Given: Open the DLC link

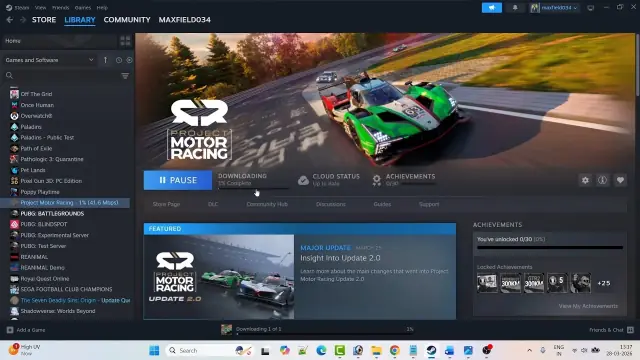Looking at the screenshot, I should pyautogui.click(x=213, y=204).
